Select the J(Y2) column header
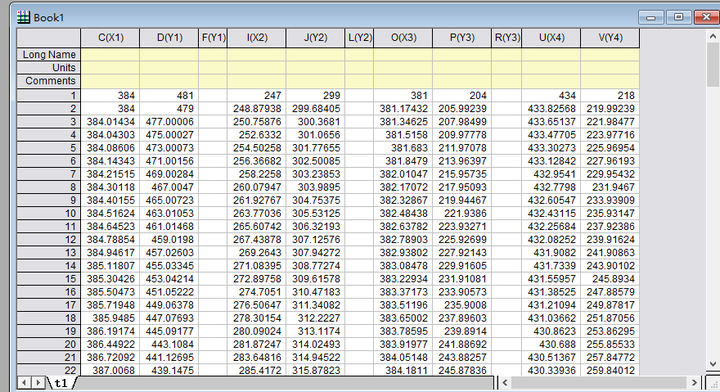This screenshot has width=720, height=392. [315, 38]
